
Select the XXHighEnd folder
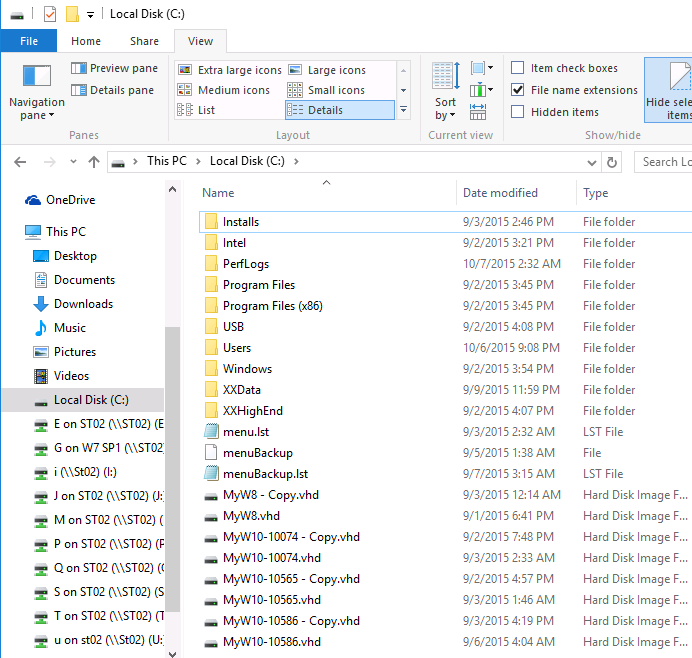point(244,411)
